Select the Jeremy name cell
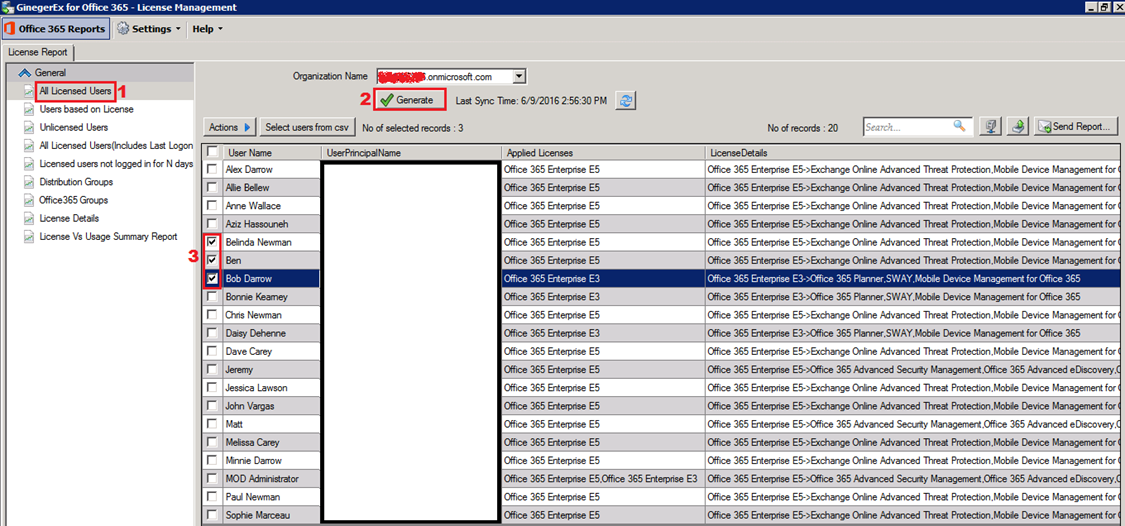Viewport: 1125px width, 526px height. coord(271,370)
